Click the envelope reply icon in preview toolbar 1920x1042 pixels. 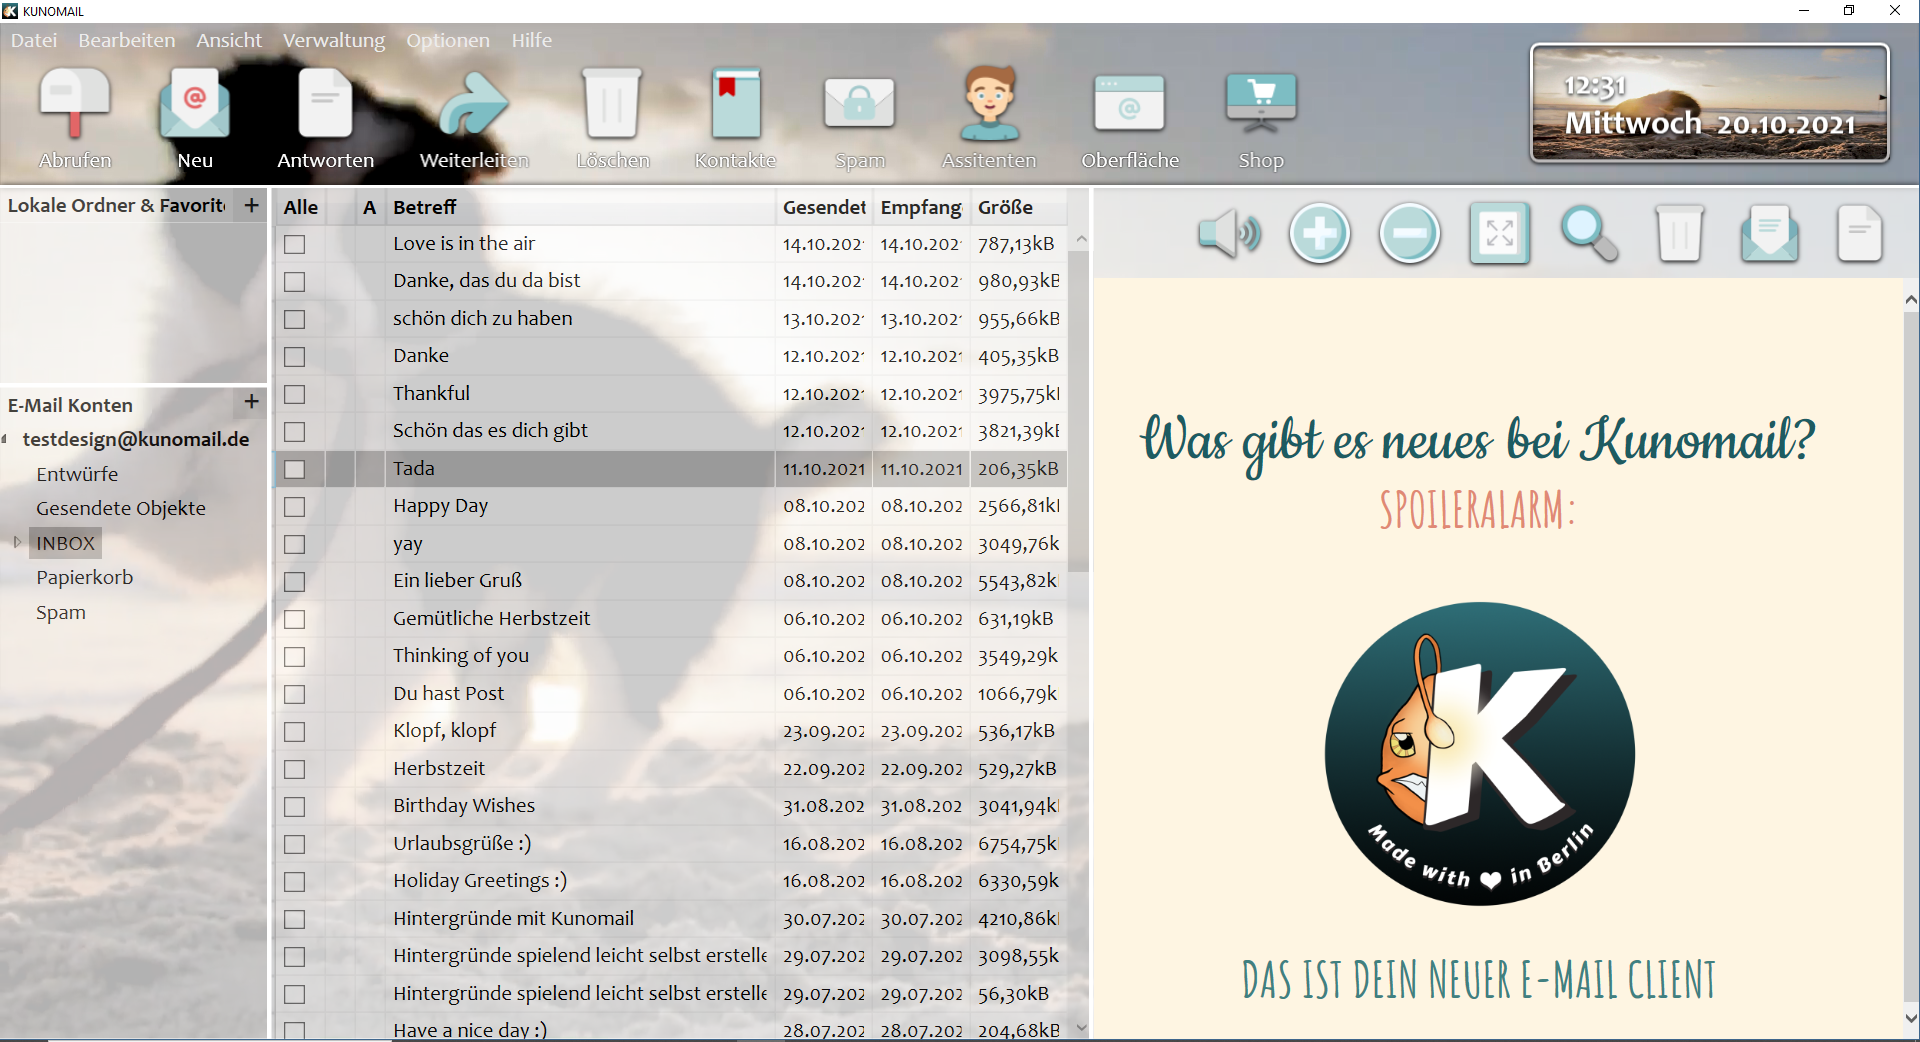[x=1770, y=234]
